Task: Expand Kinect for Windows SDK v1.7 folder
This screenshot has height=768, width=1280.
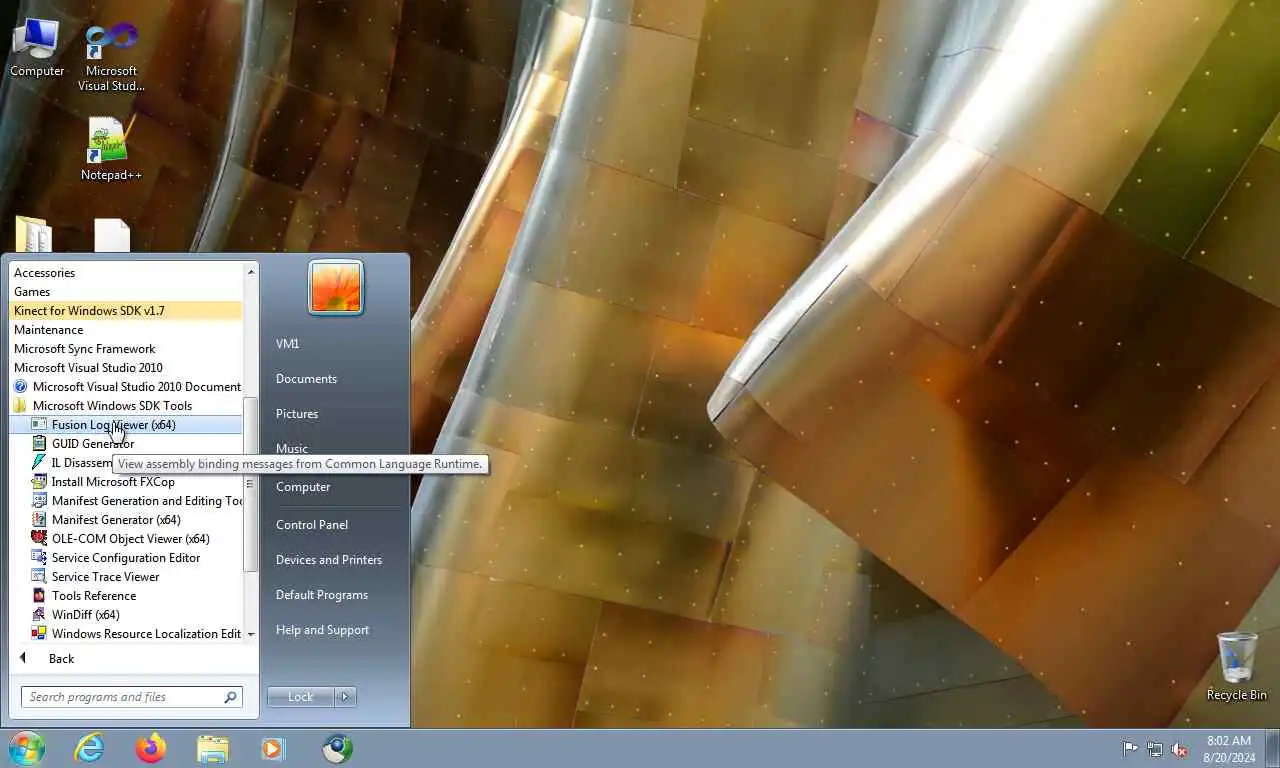Action: pos(126,311)
